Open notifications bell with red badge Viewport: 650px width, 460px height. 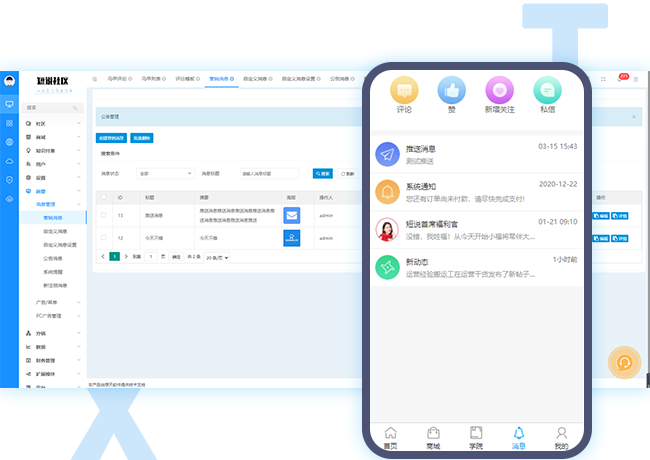click(621, 78)
